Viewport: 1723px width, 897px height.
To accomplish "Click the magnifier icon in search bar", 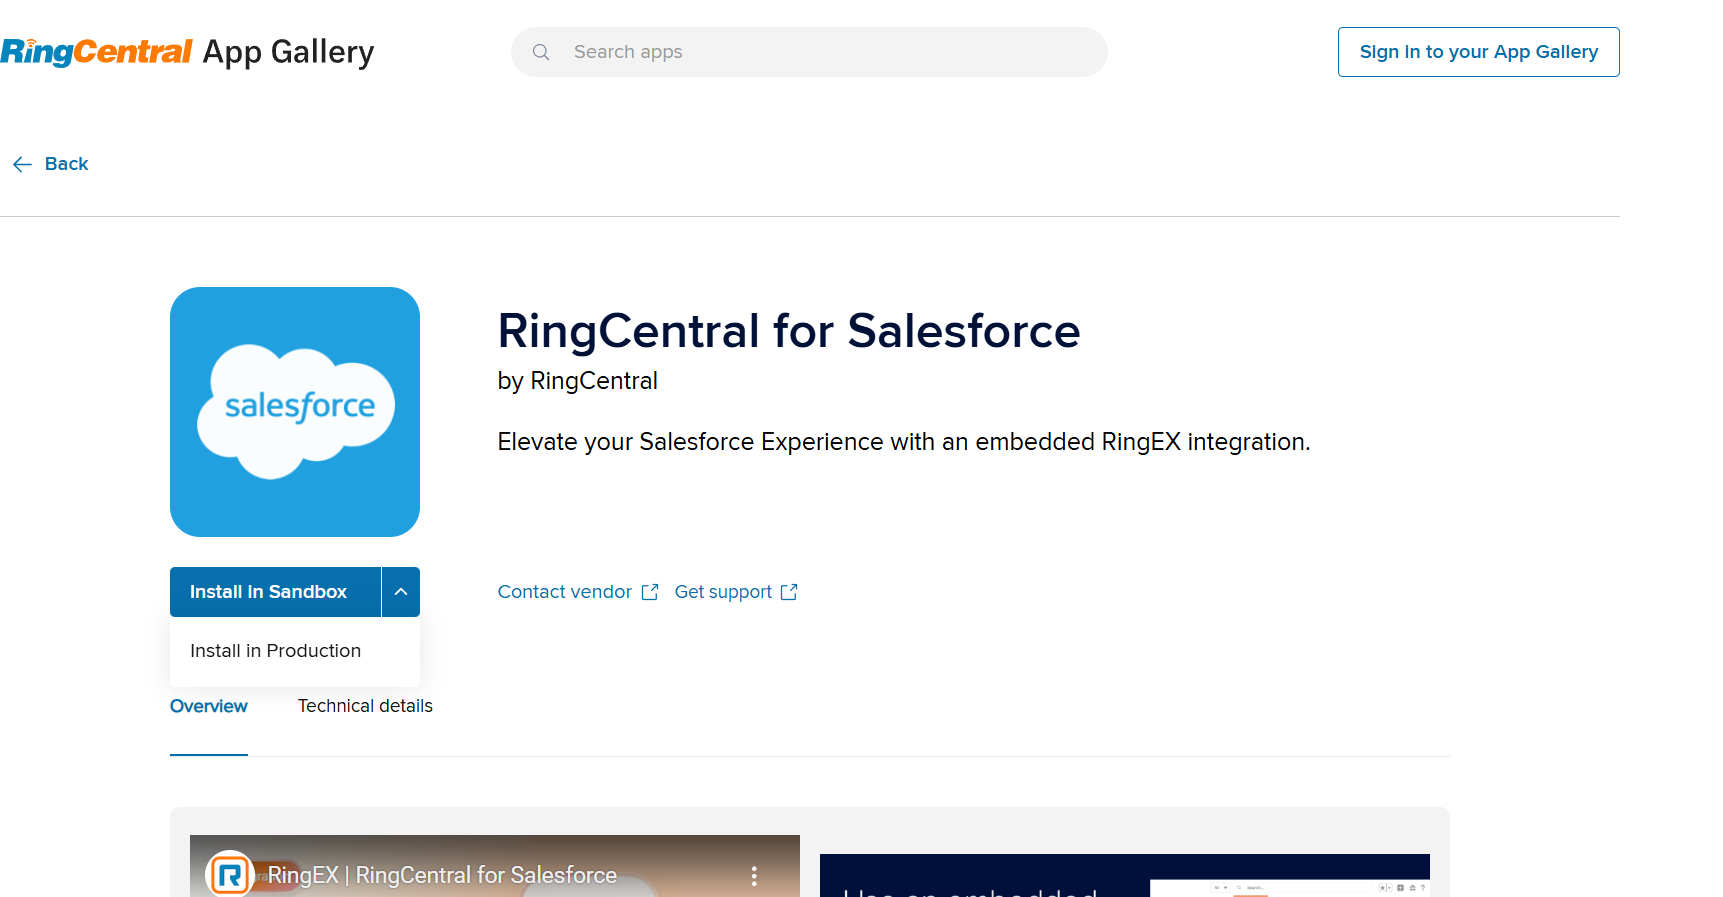I will (x=541, y=52).
